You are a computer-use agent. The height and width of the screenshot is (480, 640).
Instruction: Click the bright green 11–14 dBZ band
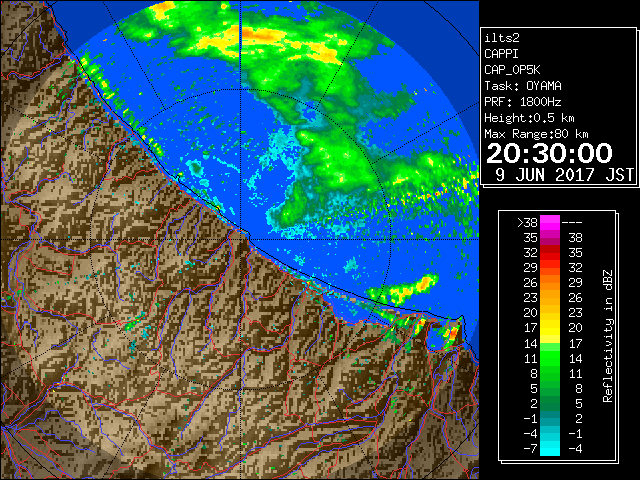[x=550, y=358]
